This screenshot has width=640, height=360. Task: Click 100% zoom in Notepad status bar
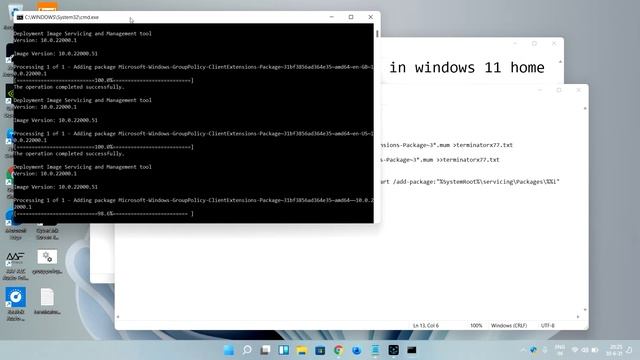point(476,325)
